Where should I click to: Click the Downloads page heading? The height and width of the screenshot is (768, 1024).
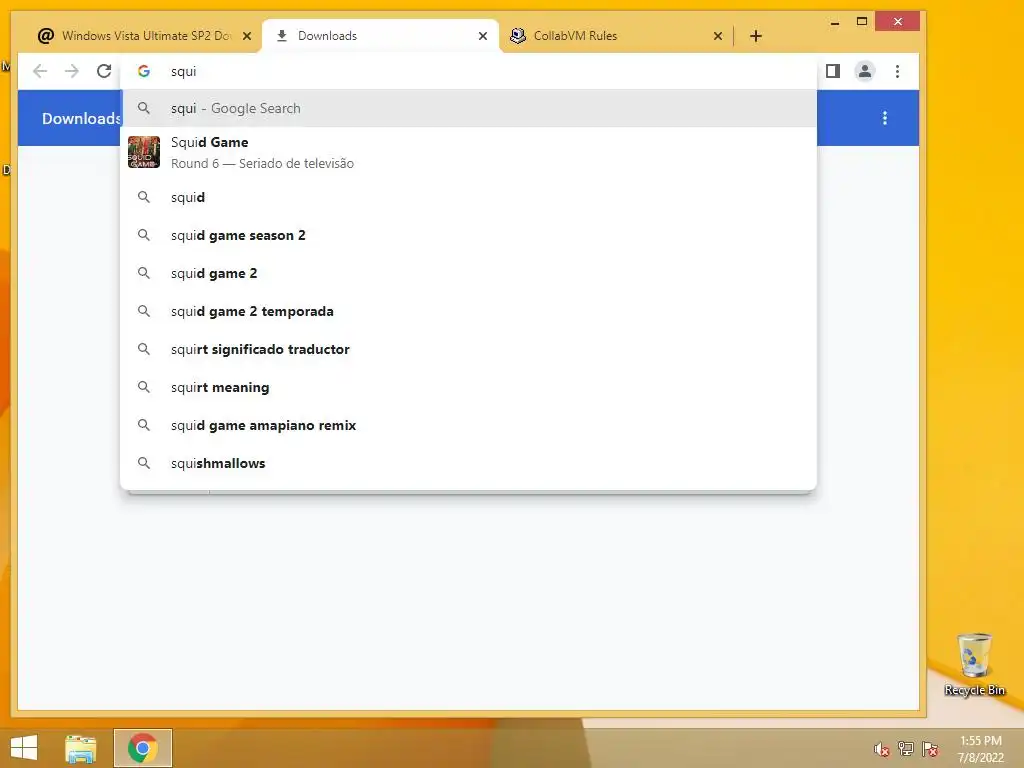click(82, 118)
